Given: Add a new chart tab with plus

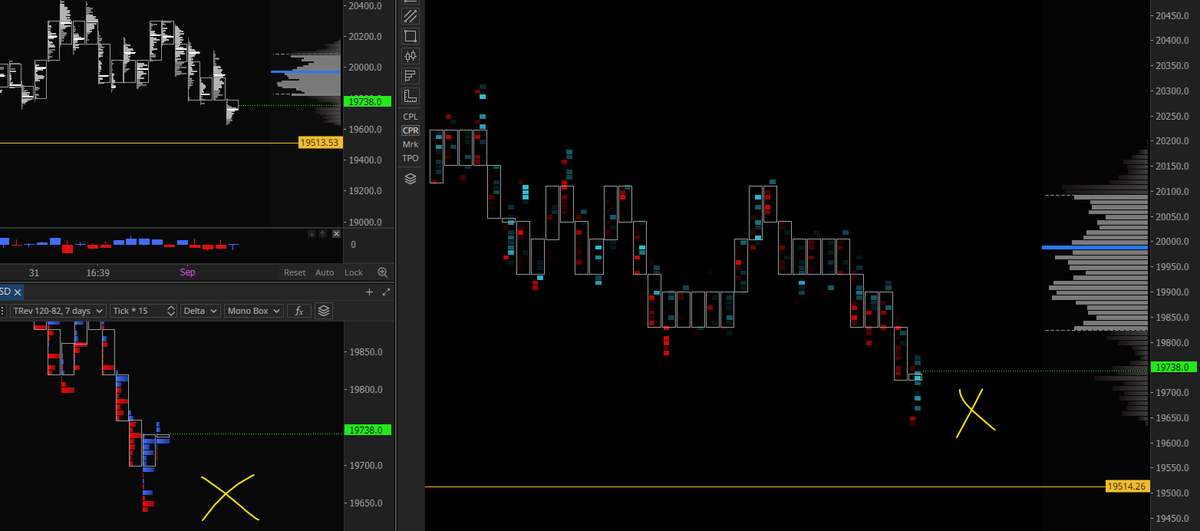Looking at the screenshot, I should click(369, 292).
